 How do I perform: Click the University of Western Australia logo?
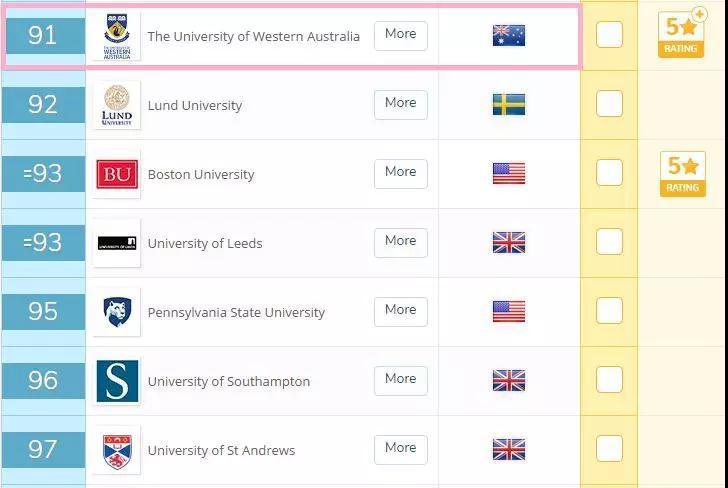pyautogui.click(x=116, y=36)
